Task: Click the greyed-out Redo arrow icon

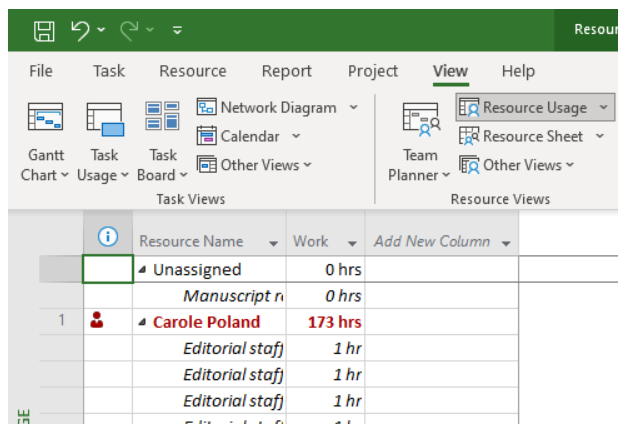Action: (x=129, y=31)
